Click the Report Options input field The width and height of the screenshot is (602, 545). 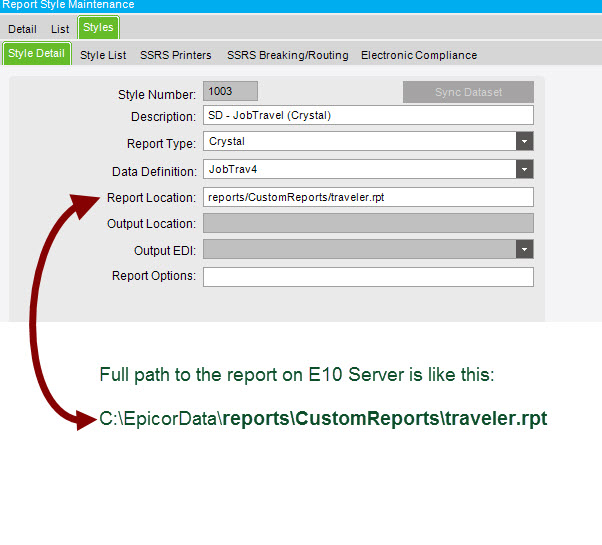click(368, 277)
